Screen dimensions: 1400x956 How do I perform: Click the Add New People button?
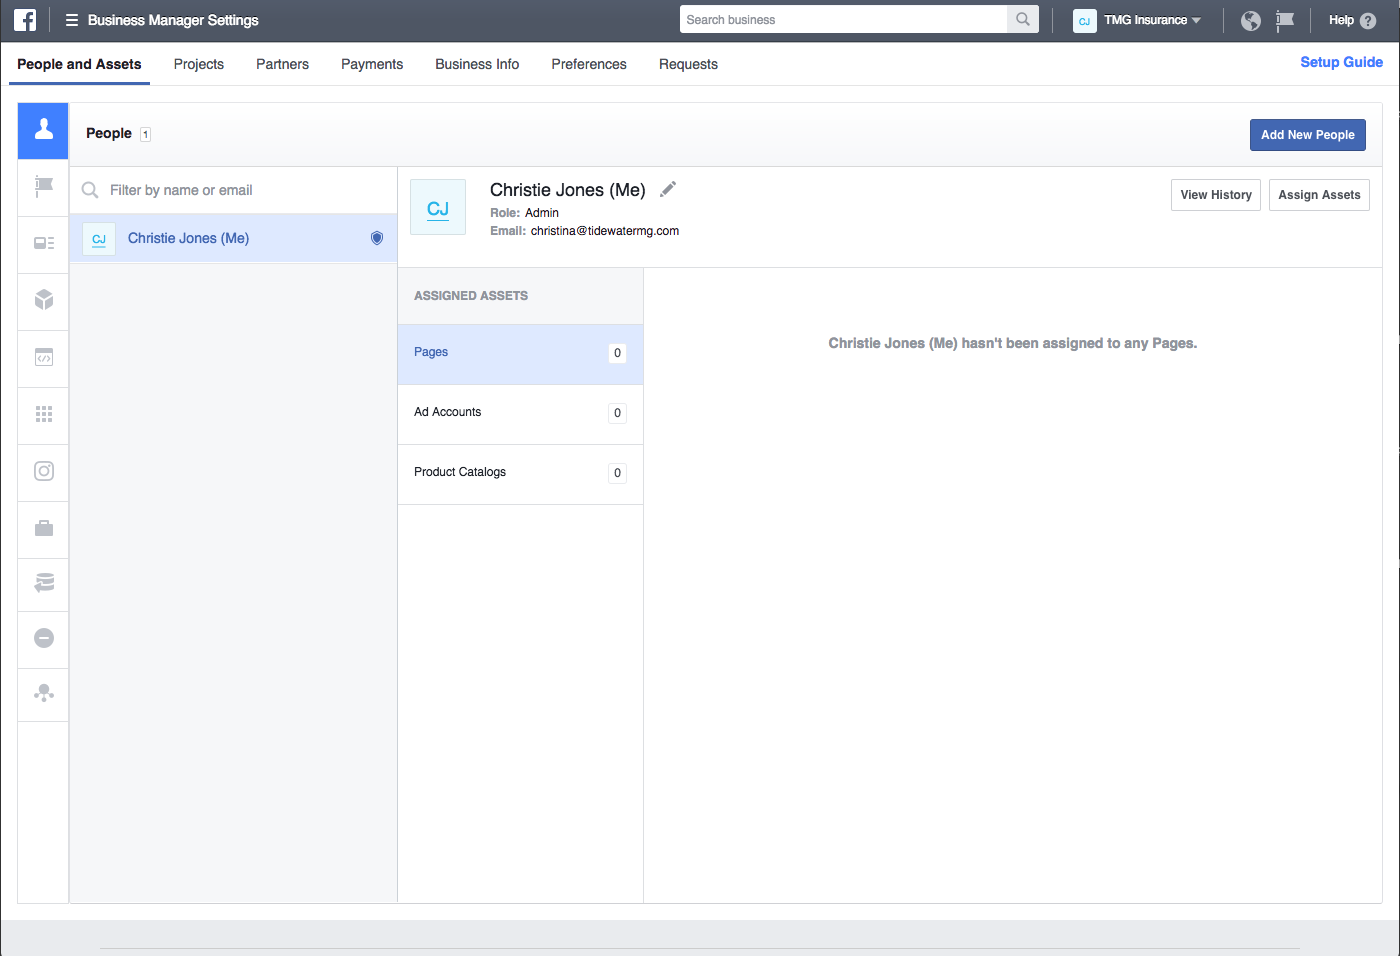tap(1307, 135)
